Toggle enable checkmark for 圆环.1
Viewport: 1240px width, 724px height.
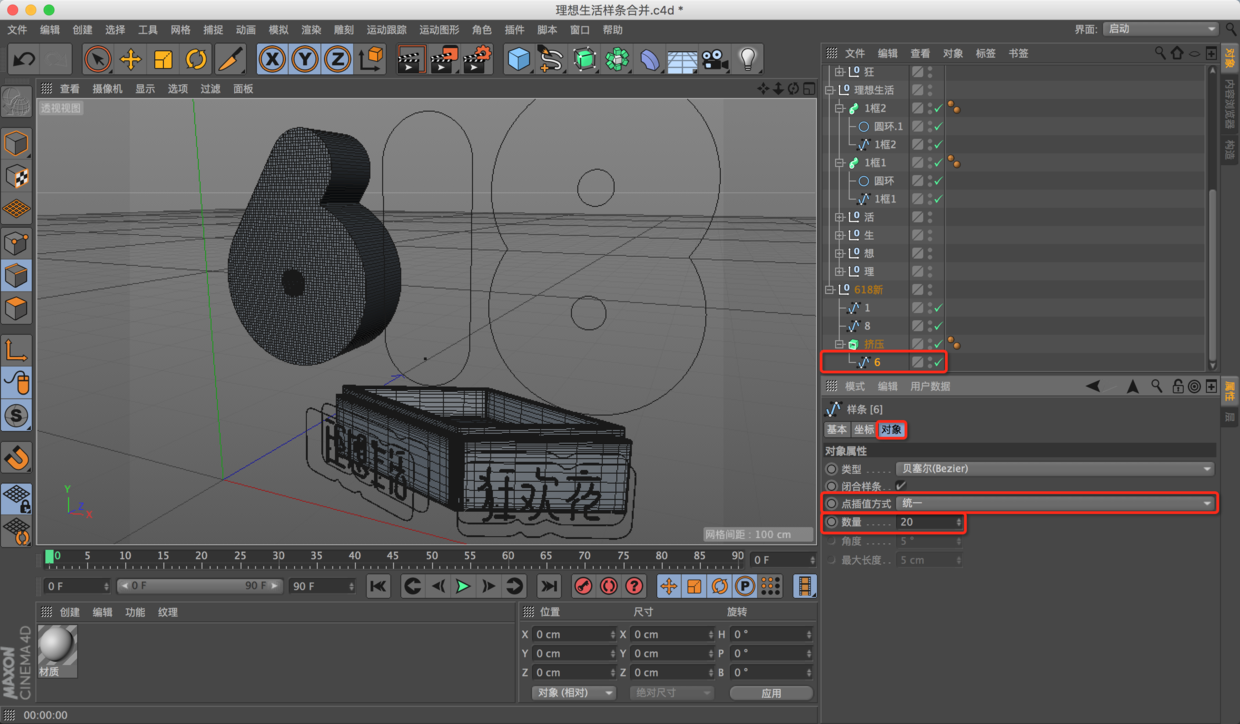pyautogui.click(x=938, y=126)
